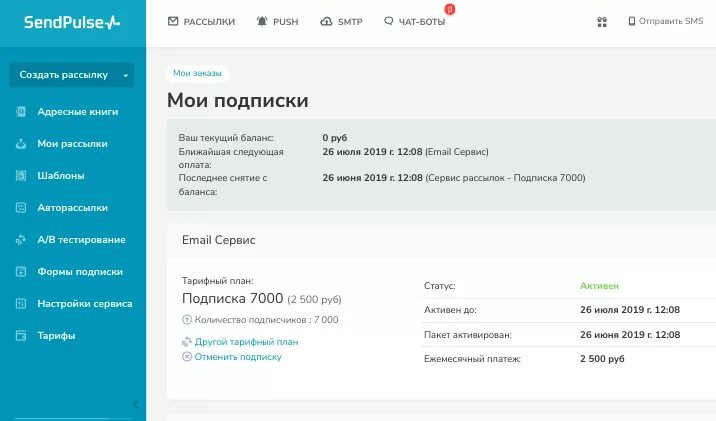This screenshot has width=716, height=421.
Task: Click the Активен status value
Action: 599,286
